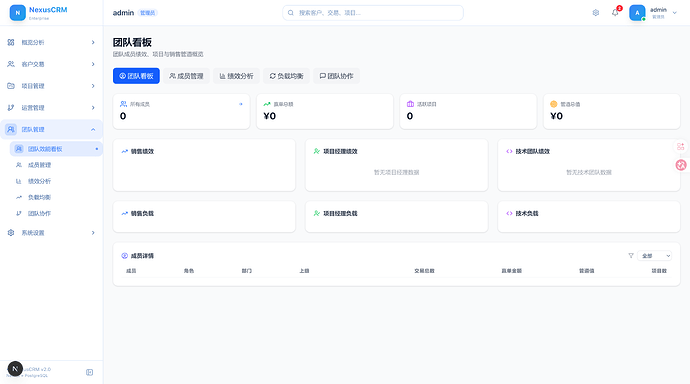Click the 成员 column header
This screenshot has height=384, width=690.
pos(131,271)
